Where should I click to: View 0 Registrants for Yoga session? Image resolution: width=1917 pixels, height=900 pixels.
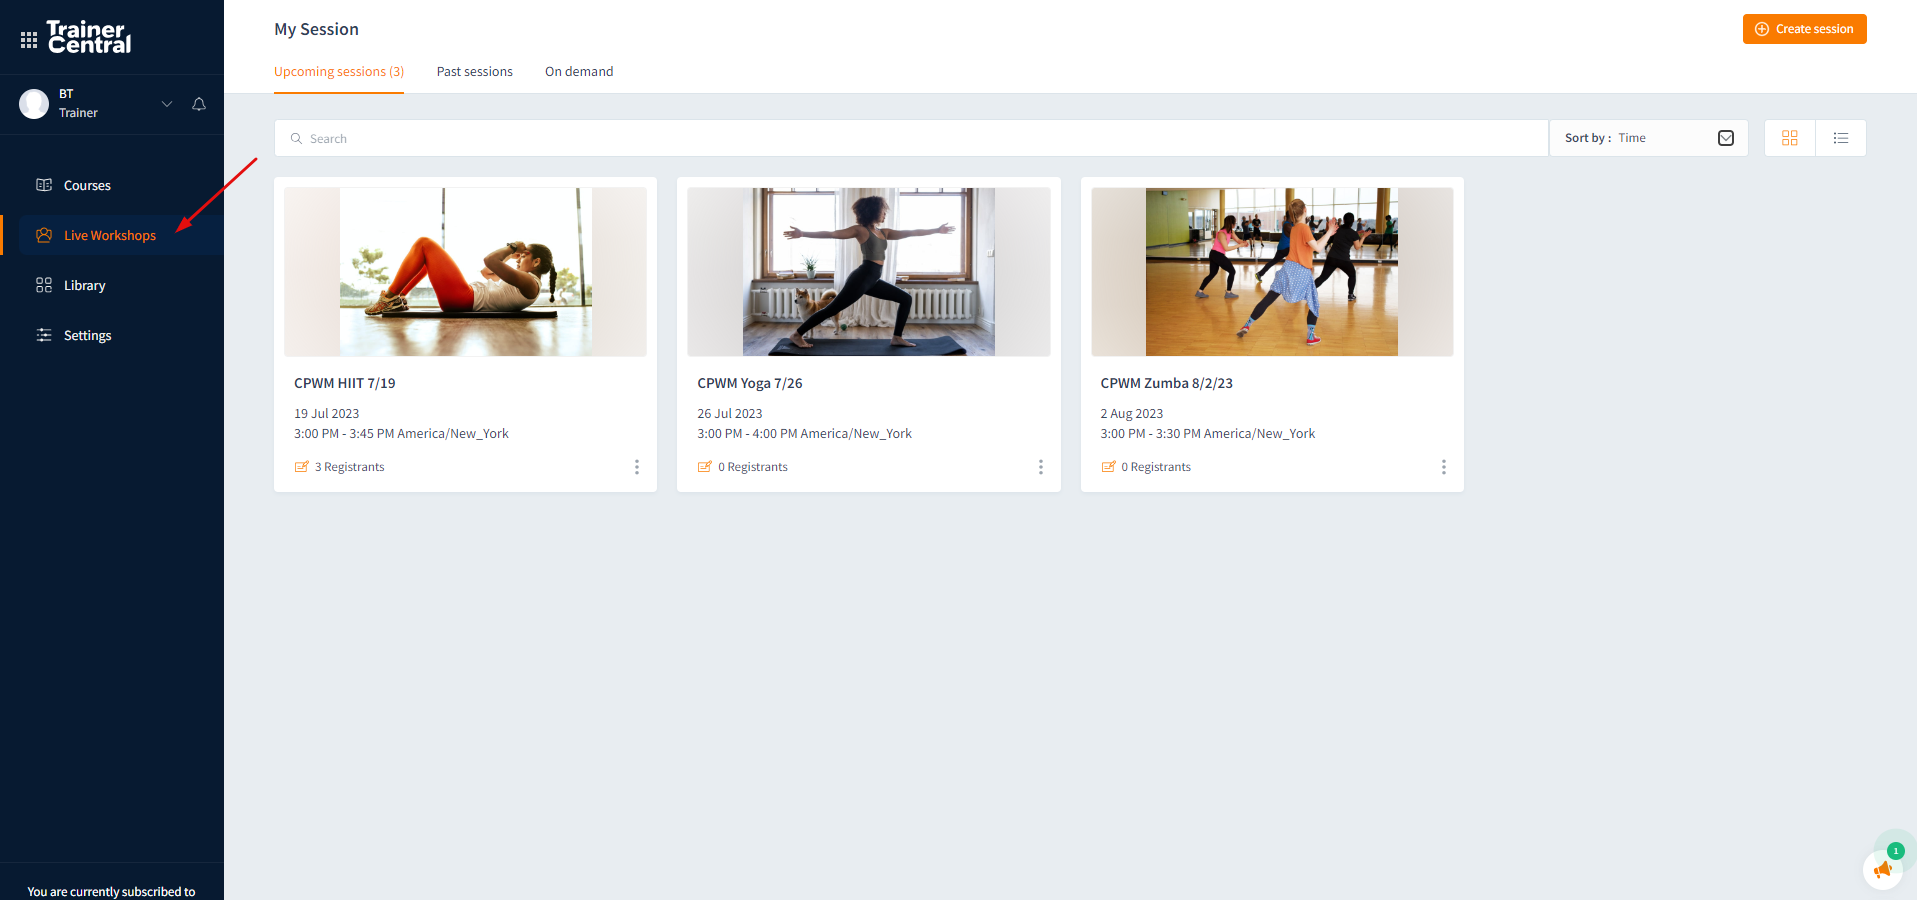tap(742, 467)
